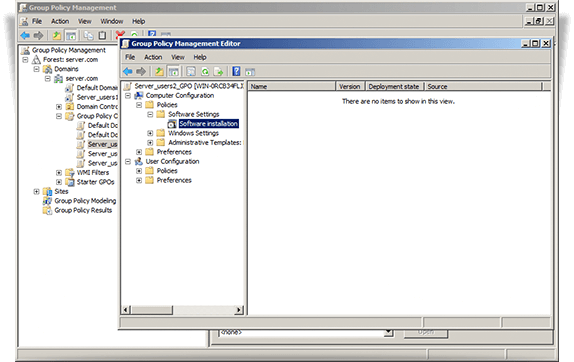The image size is (574, 362).
Task: Click Group Policy Management Editor title bar icon
Action: tap(126, 44)
